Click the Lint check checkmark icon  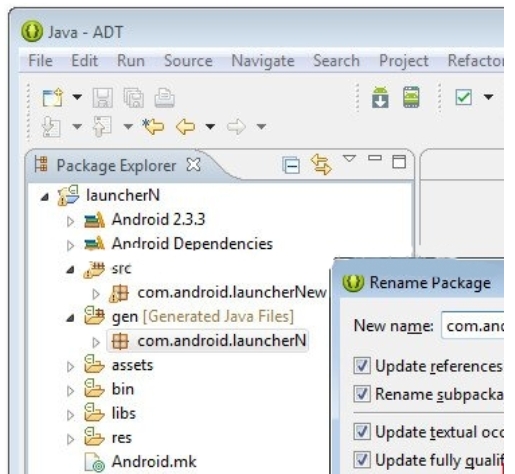[x=463, y=97]
